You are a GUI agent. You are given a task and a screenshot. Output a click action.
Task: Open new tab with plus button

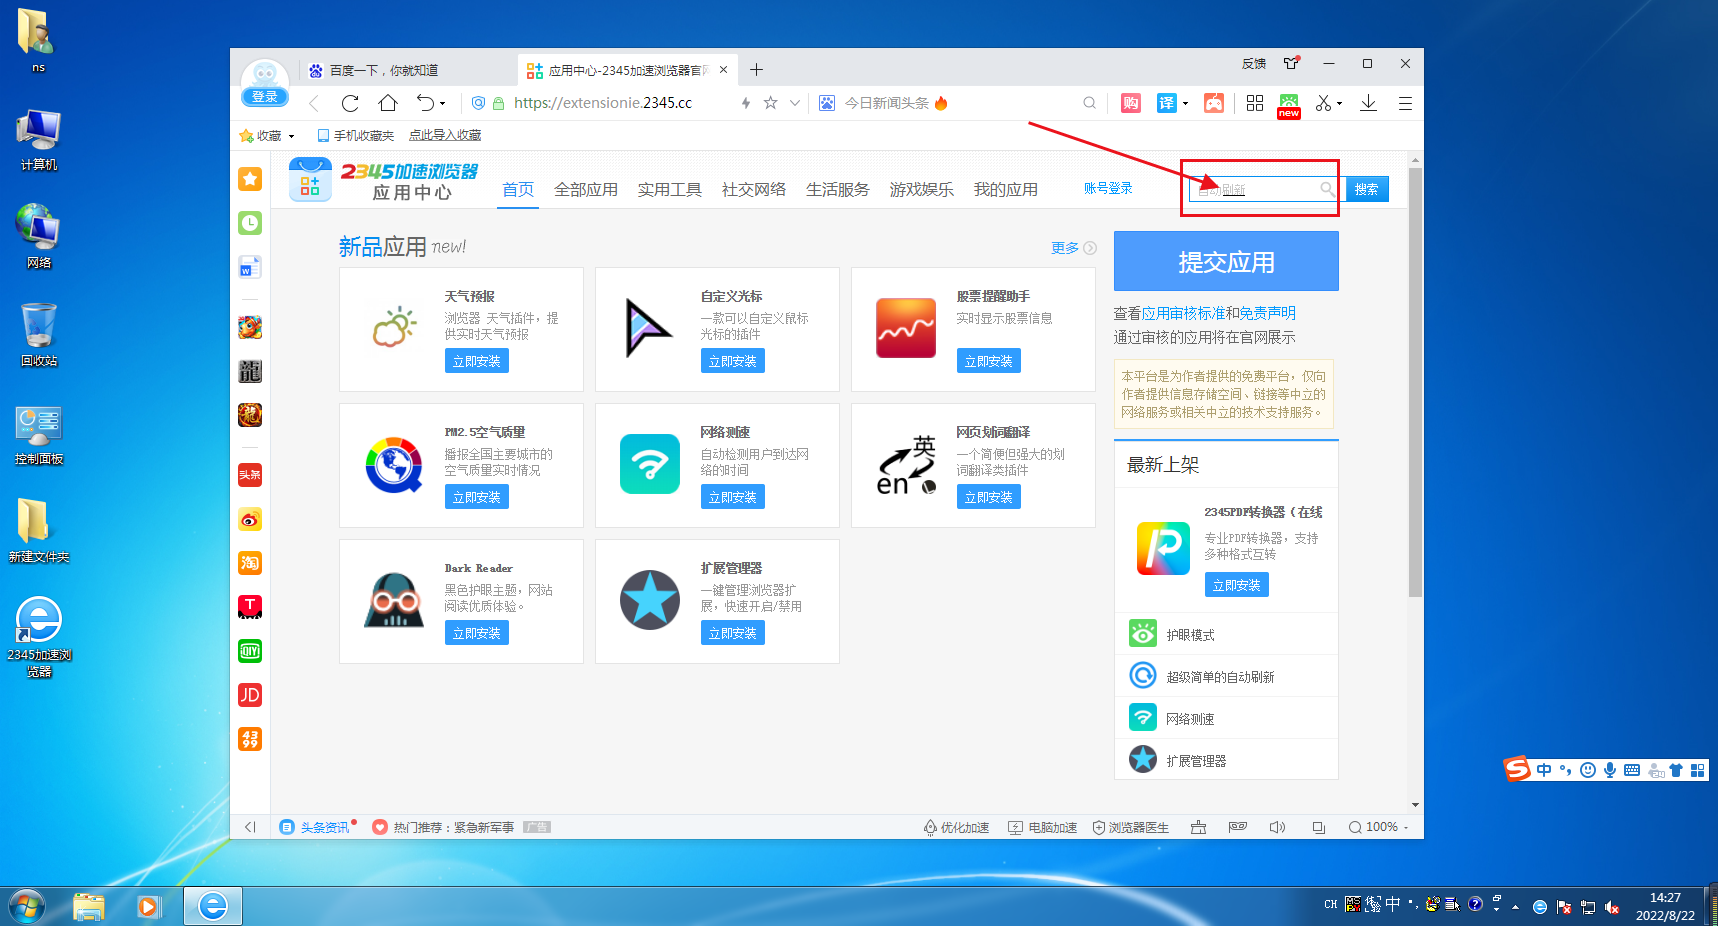pos(757,70)
